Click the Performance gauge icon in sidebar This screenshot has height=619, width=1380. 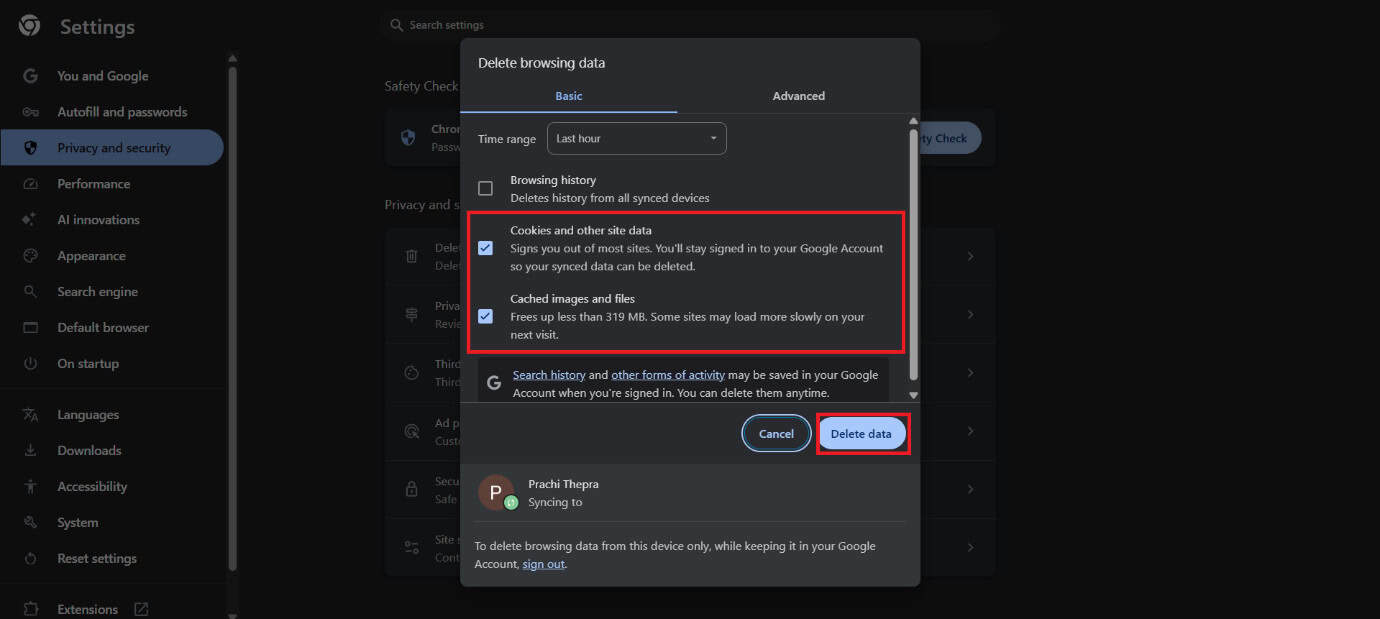pos(31,184)
